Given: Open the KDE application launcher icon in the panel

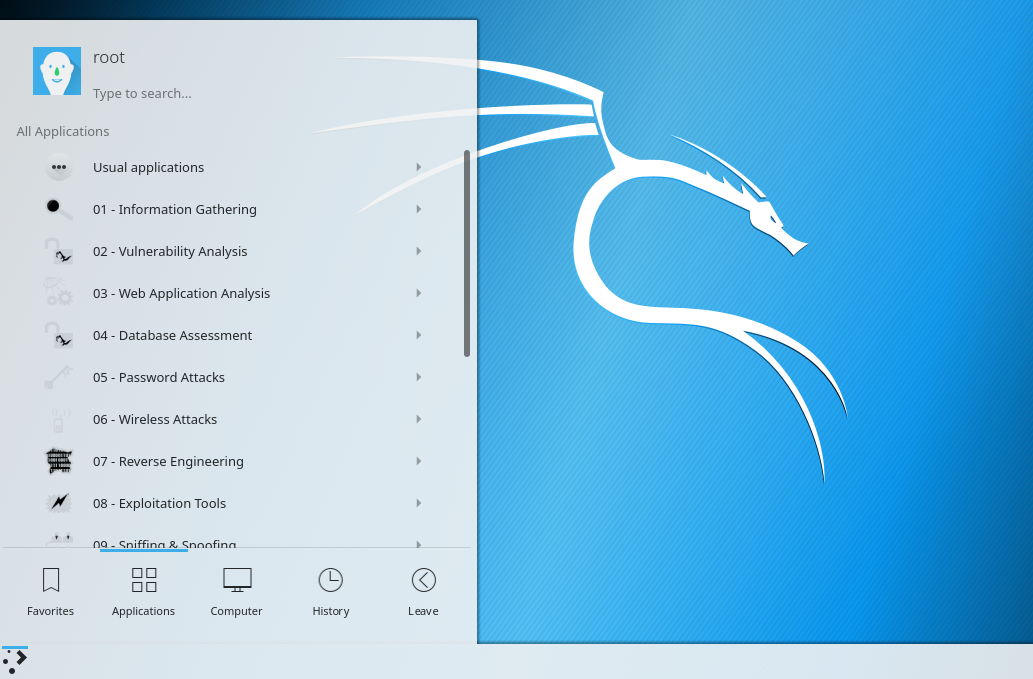Looking at the screenshot, I should tap(14, 661).
